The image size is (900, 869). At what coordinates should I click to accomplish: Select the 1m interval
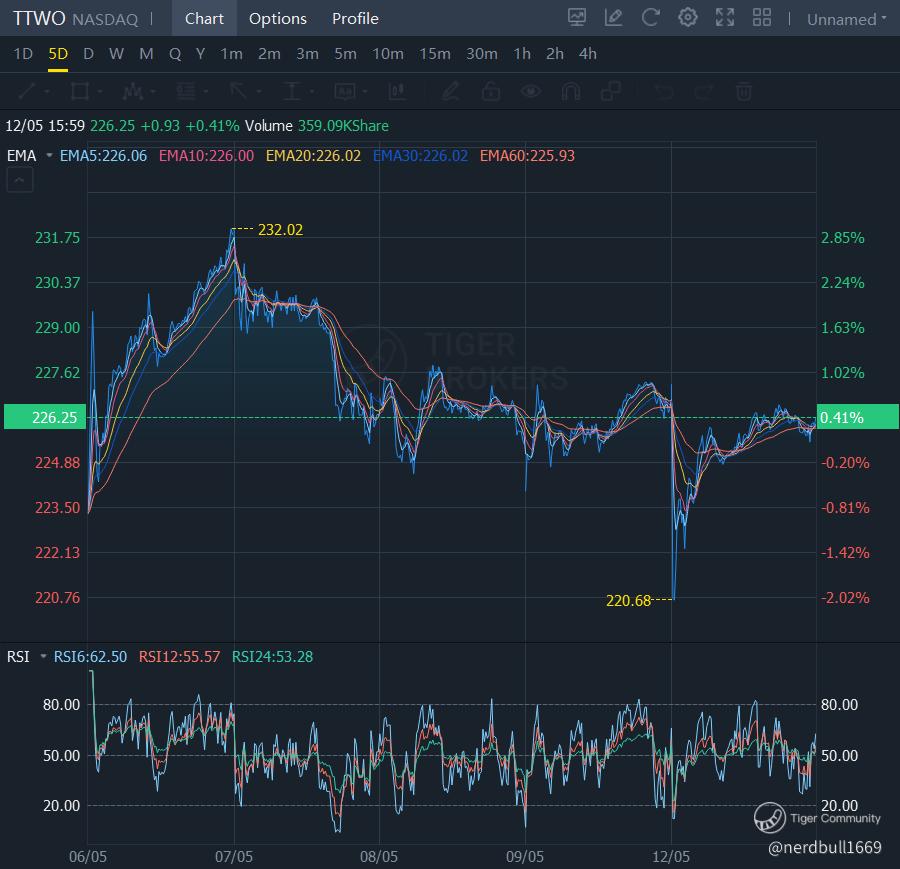pos(231,54)
